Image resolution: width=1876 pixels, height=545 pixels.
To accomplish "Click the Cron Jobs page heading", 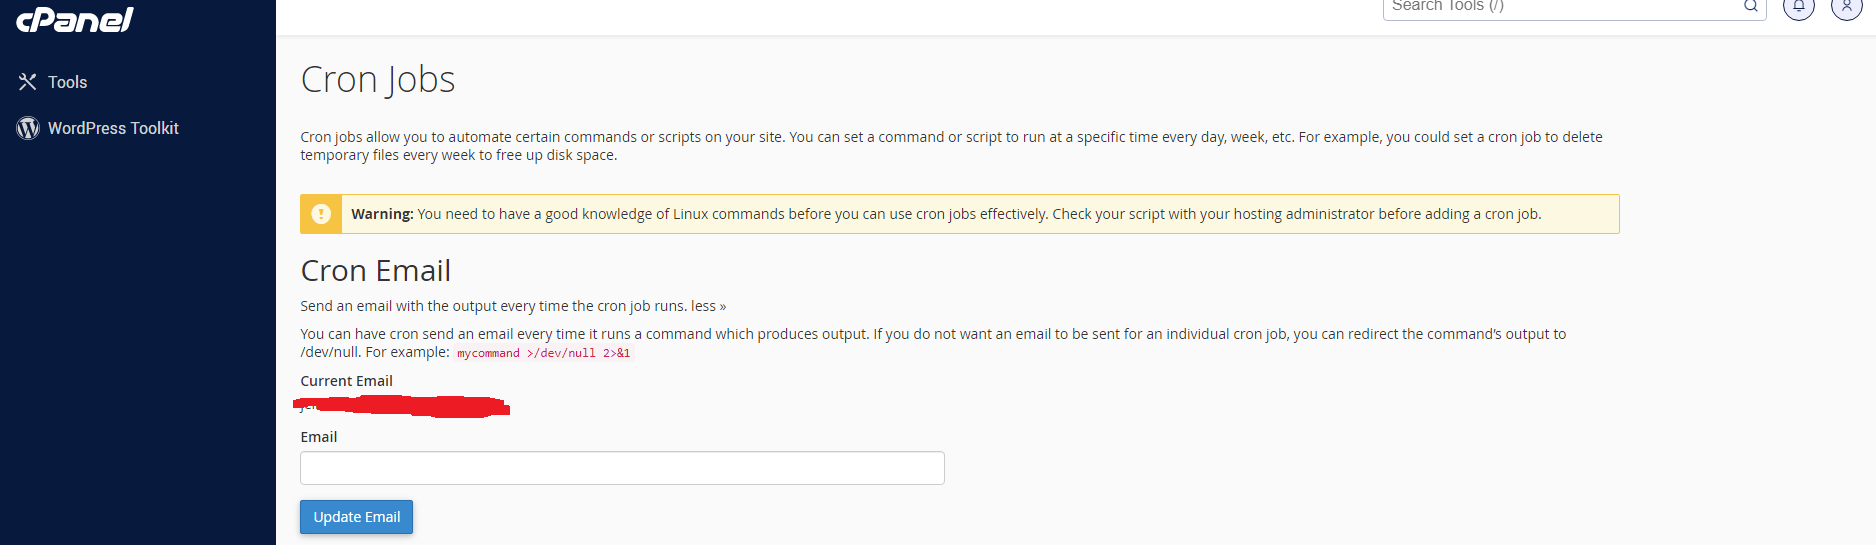I will point(378,80).
